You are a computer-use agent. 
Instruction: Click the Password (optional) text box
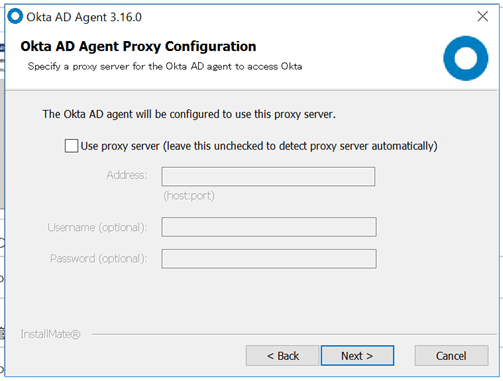click(x=269, y=259)
